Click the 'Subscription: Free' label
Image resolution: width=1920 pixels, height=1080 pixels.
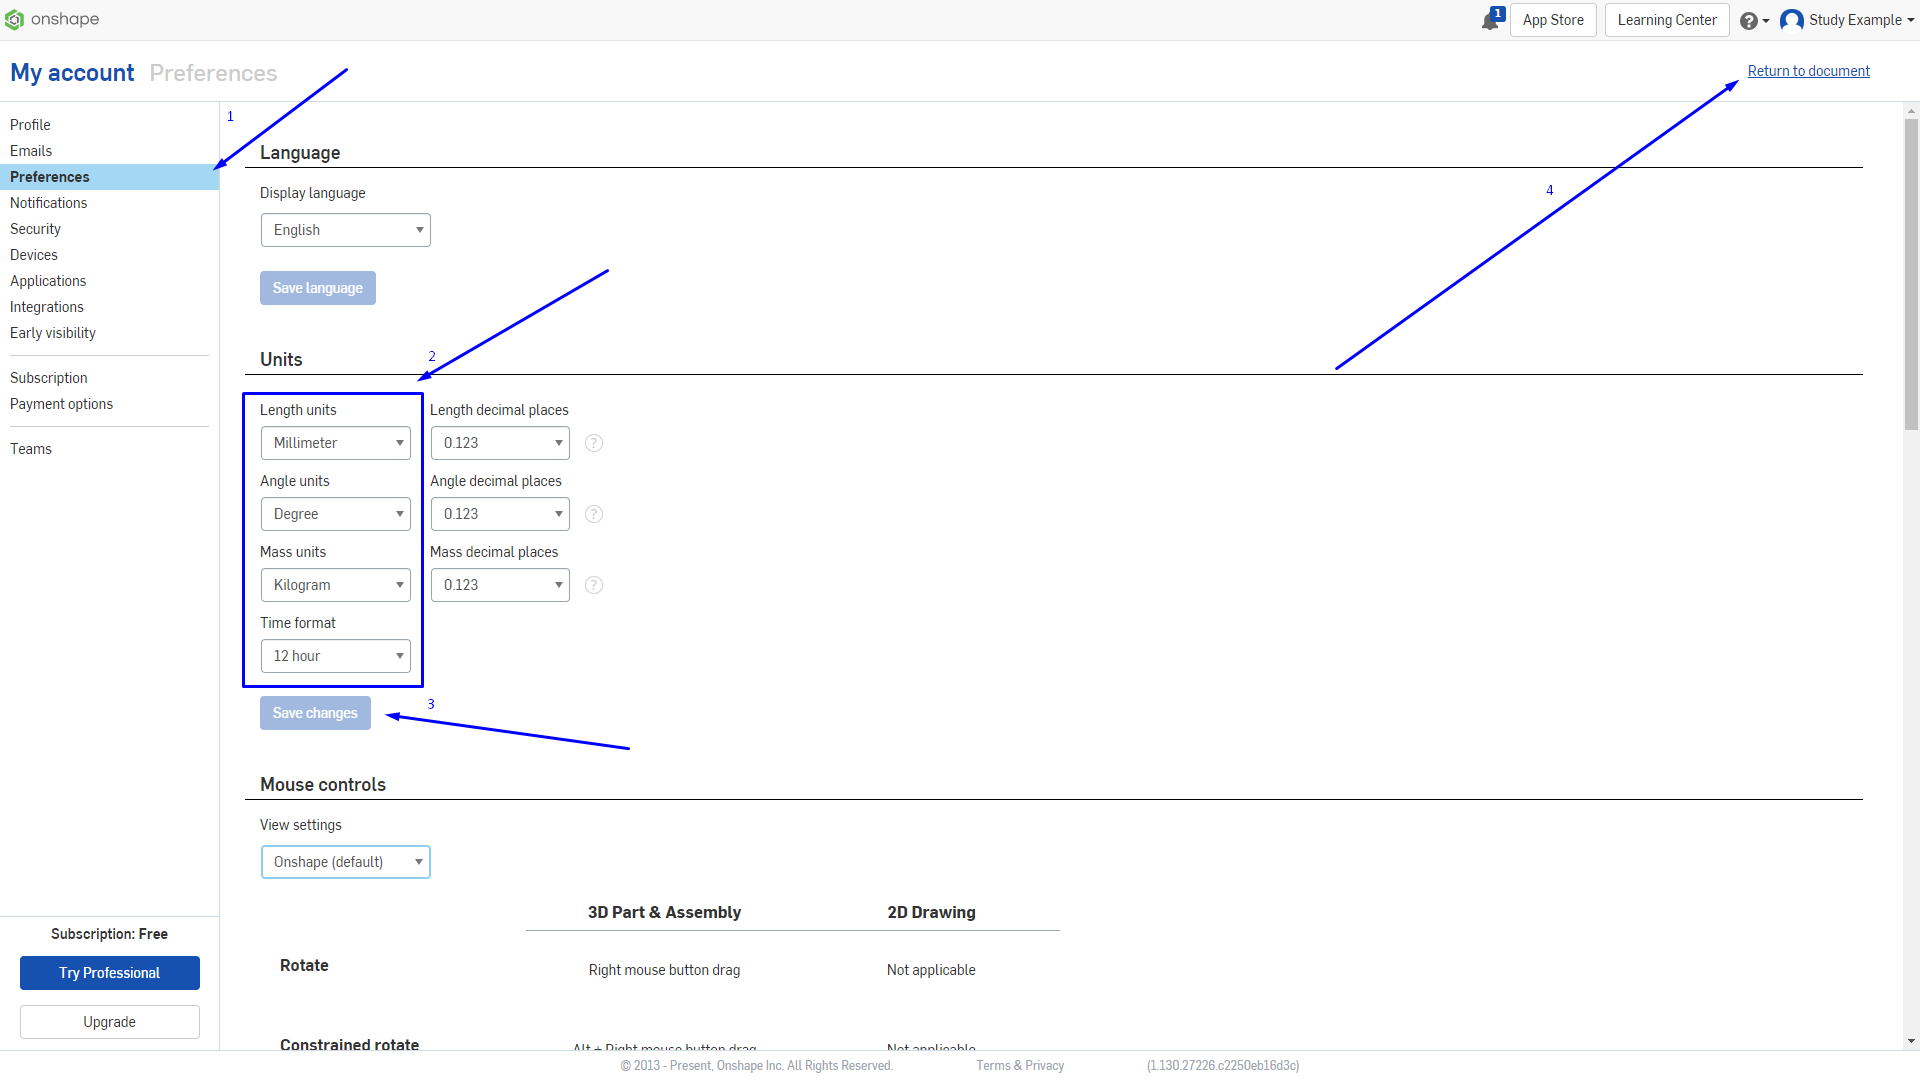109,934
